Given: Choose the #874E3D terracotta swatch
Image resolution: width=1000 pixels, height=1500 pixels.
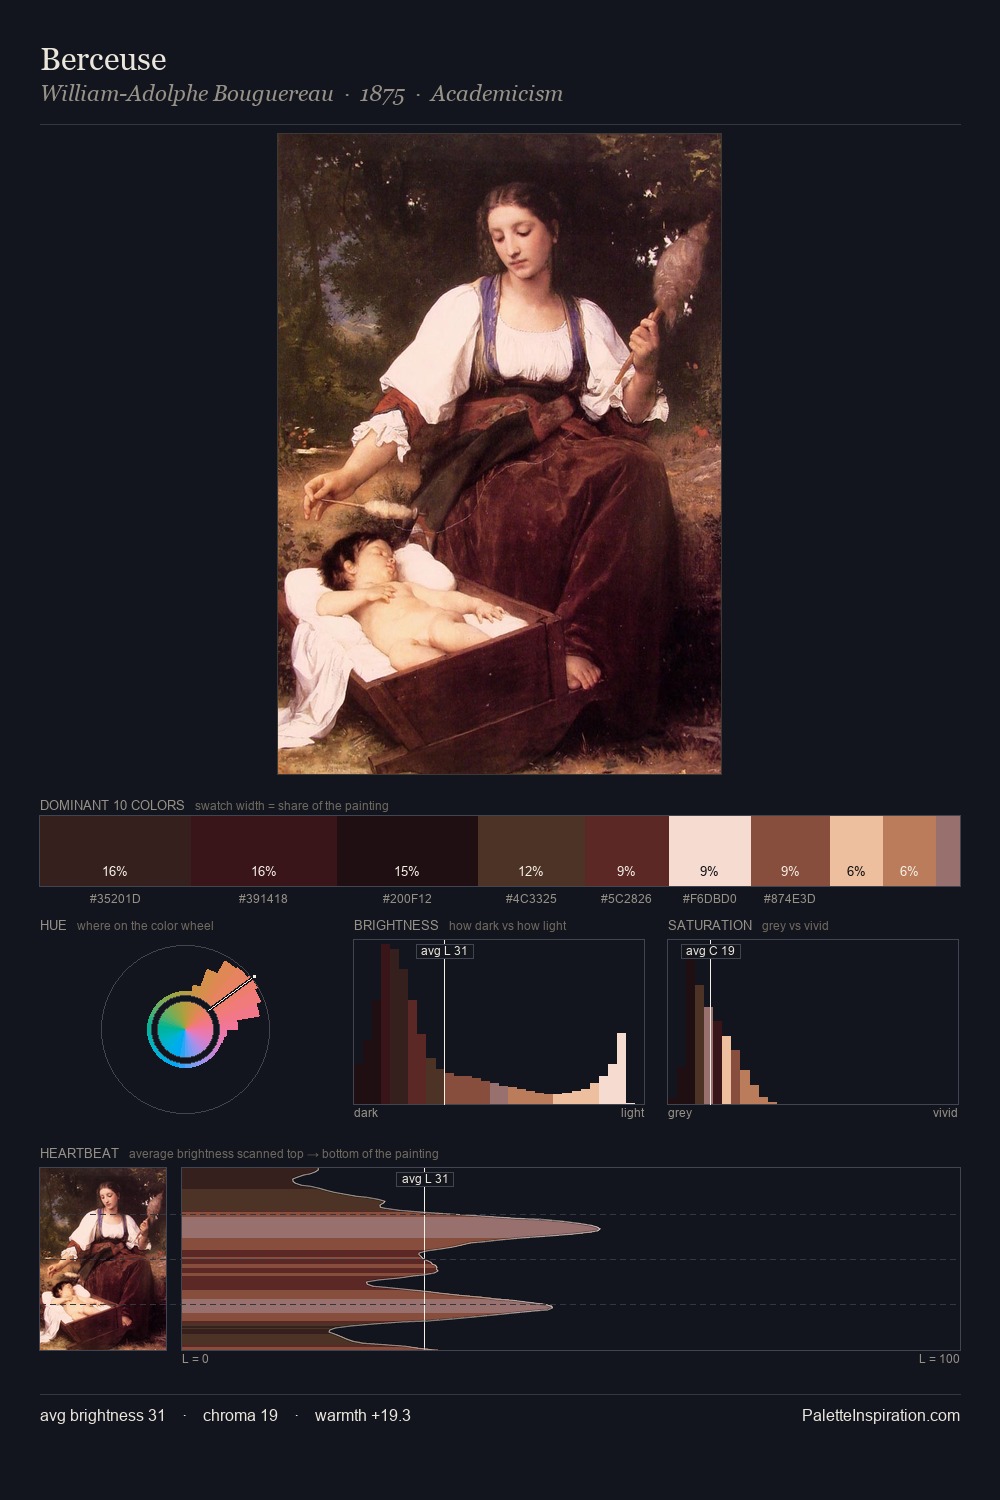Looking at the screenshot, I should click(x=790, y=851).
